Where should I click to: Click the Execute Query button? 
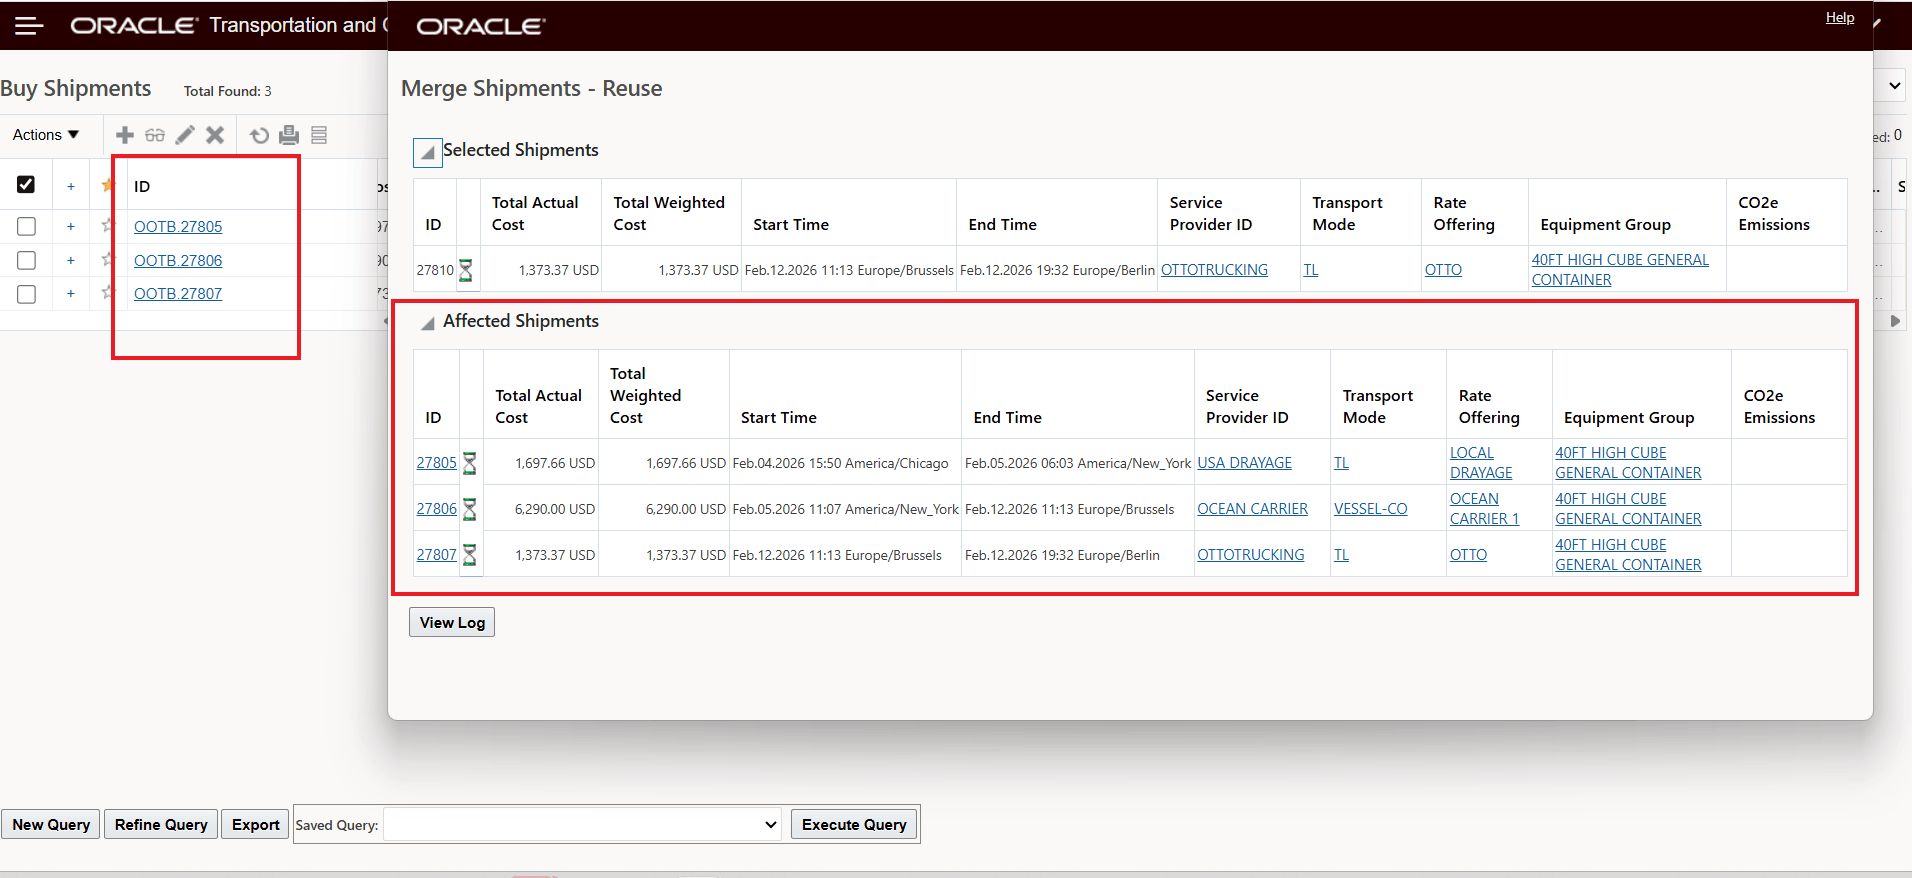tap(854, 824)
